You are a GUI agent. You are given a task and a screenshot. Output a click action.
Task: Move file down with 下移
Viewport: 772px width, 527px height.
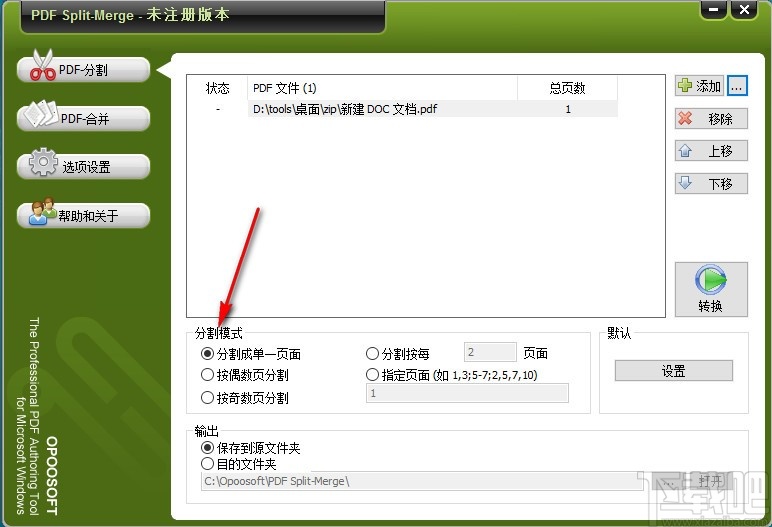pos(711,183)
